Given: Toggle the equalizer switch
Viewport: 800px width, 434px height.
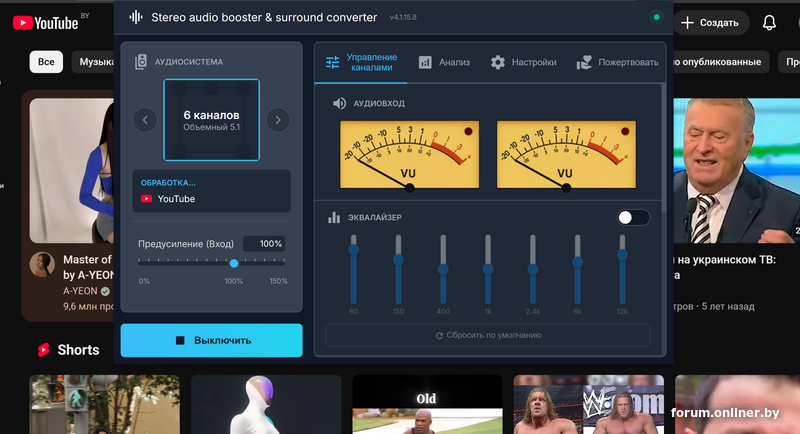Looking at the screenshot, I should [633, 218].
